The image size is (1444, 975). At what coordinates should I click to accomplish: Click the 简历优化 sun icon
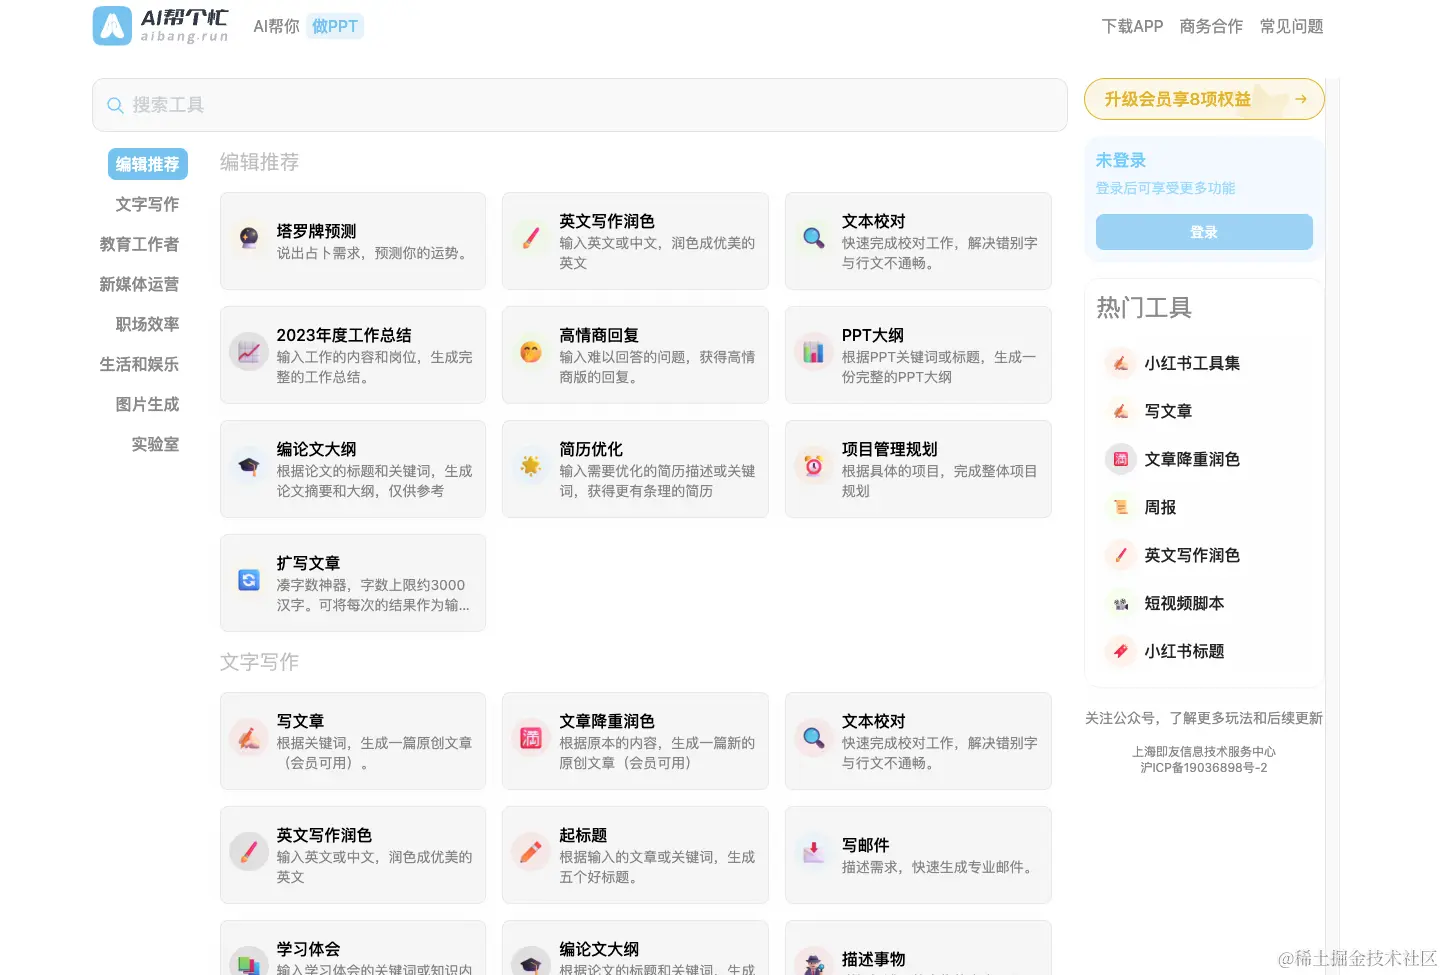coord(531,466)
